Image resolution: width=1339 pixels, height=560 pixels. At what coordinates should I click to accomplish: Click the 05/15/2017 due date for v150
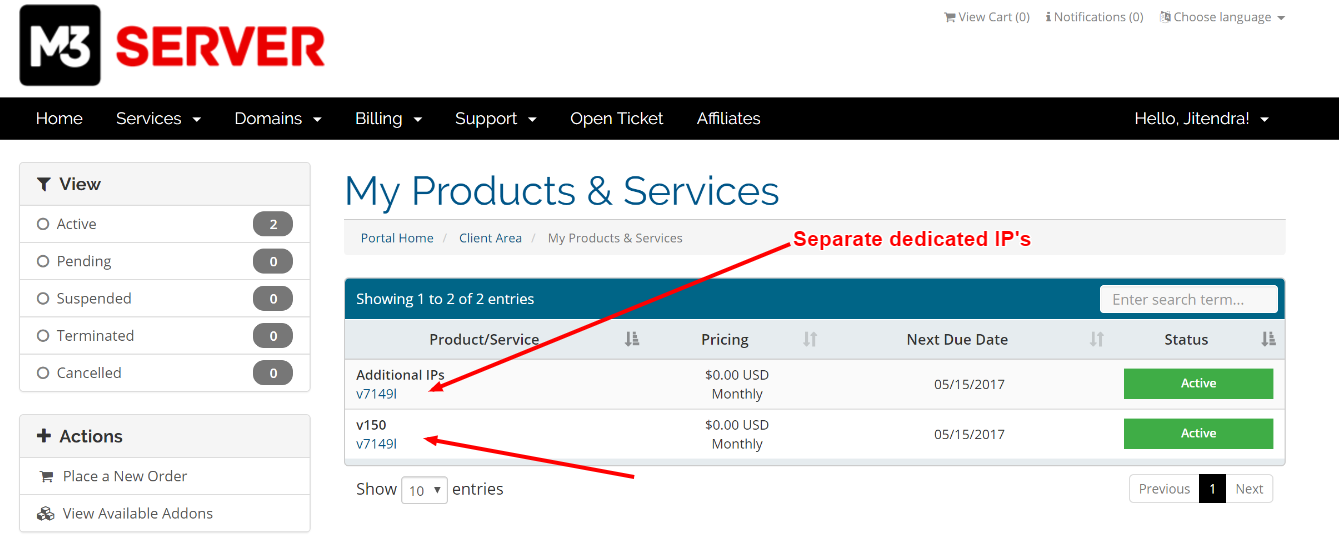pos(969,434)
